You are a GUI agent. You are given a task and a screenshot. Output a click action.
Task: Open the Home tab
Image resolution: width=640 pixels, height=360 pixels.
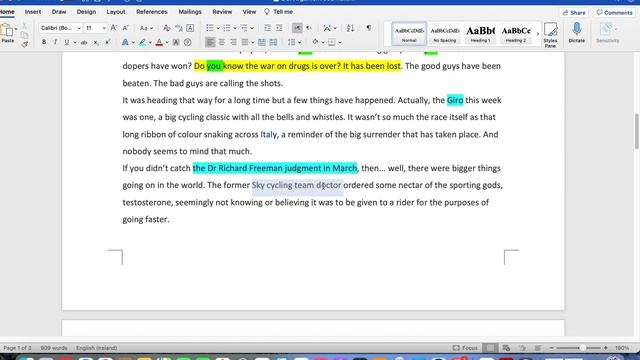(7, 12)
